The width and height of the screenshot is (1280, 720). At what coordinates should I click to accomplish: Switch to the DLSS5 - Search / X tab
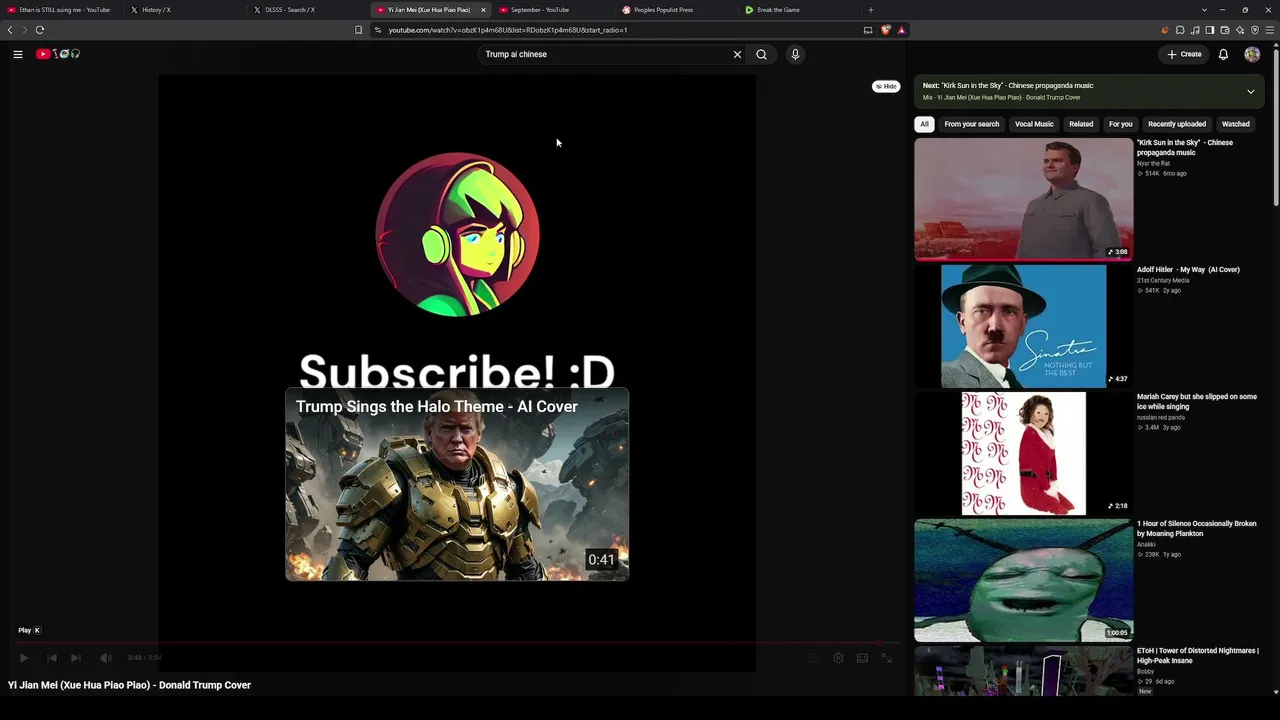click(x=308, y=10)
